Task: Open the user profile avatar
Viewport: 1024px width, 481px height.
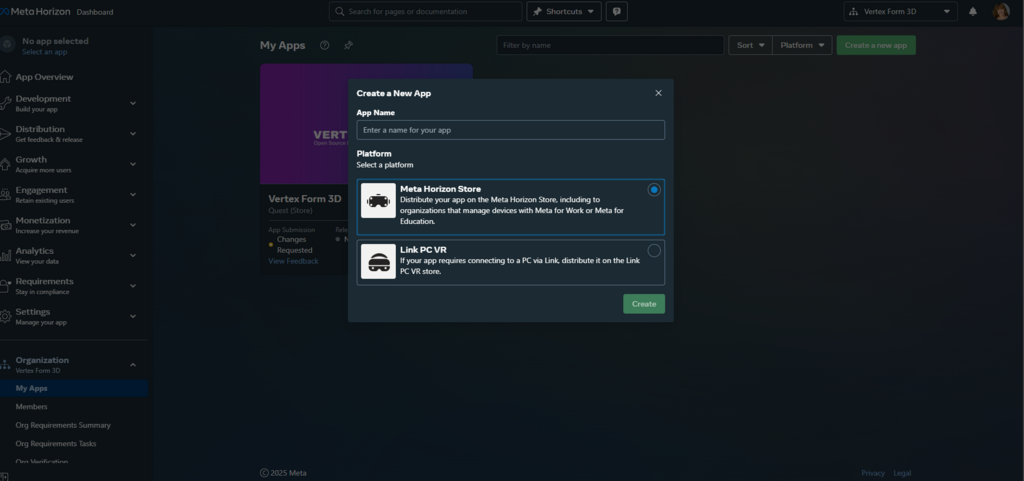Action: coord(1001,12)
